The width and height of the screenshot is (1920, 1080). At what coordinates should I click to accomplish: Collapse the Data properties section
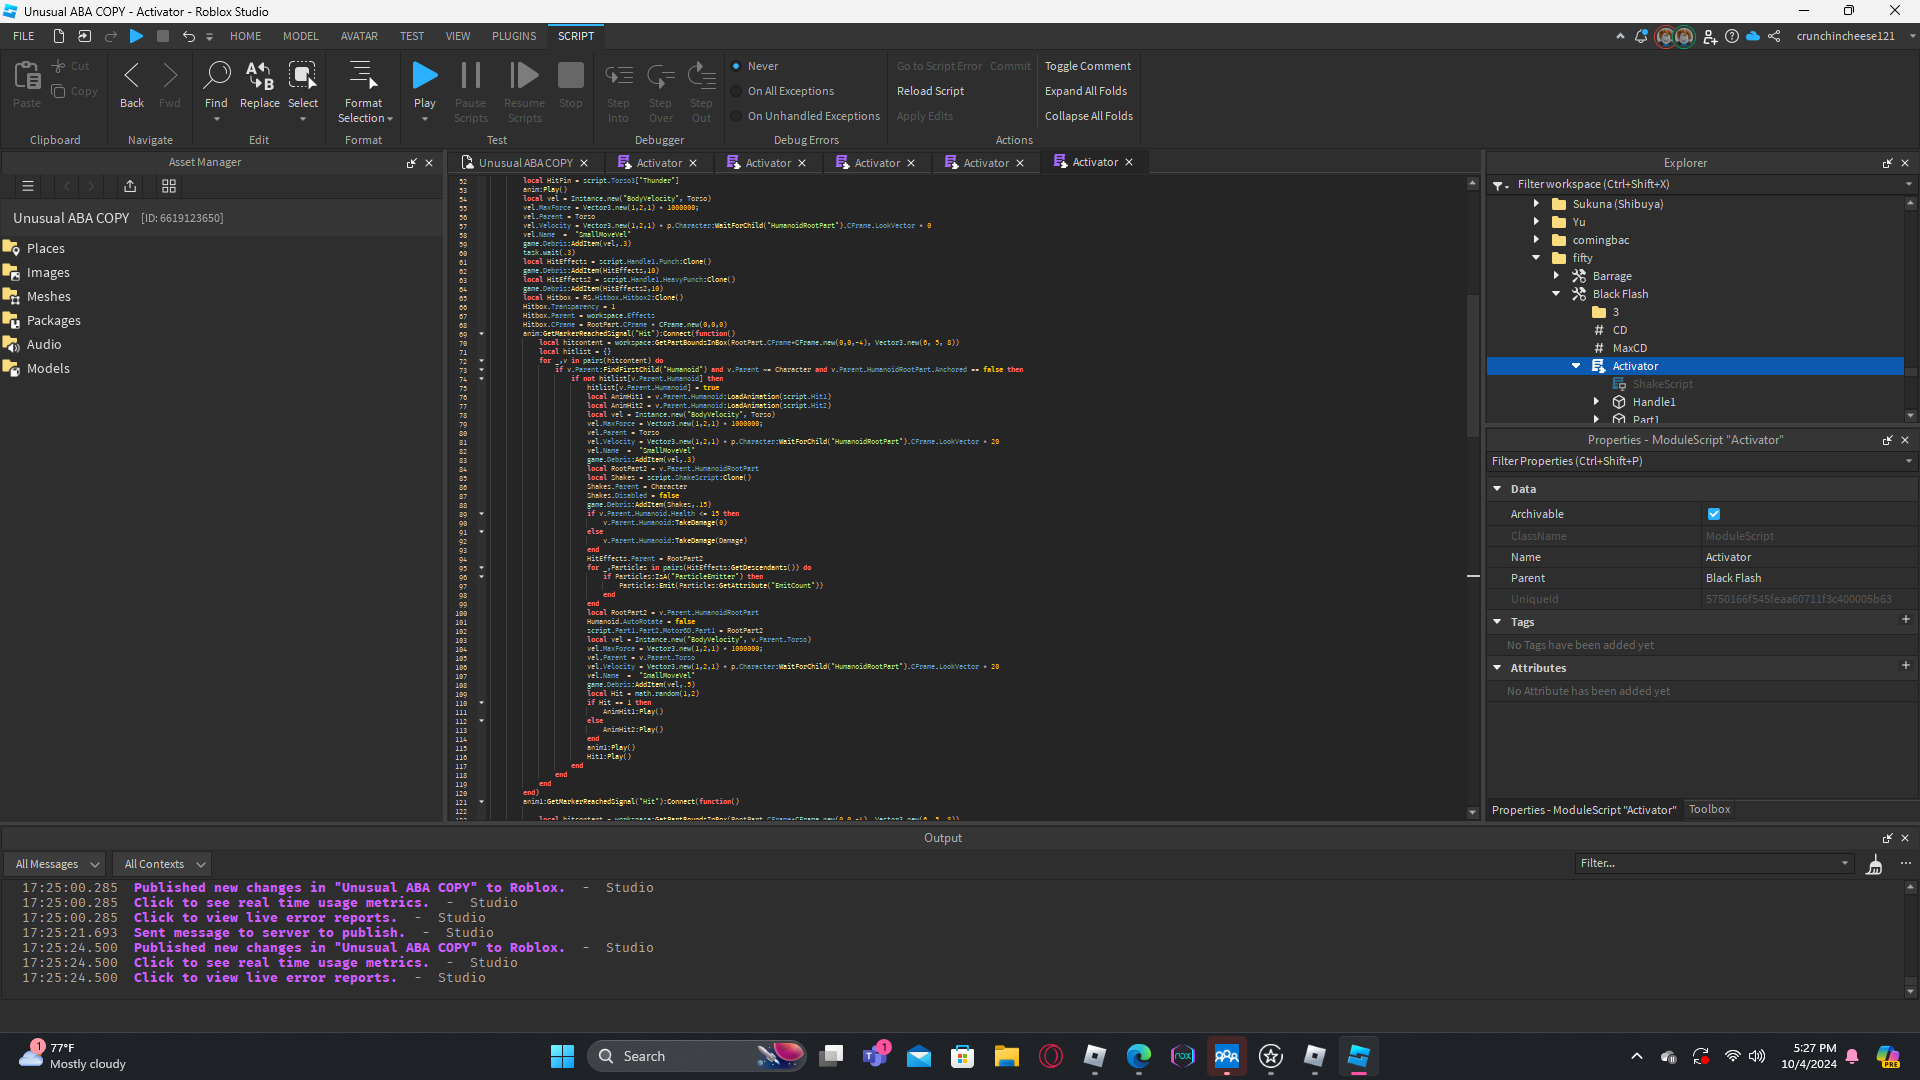1498,489
